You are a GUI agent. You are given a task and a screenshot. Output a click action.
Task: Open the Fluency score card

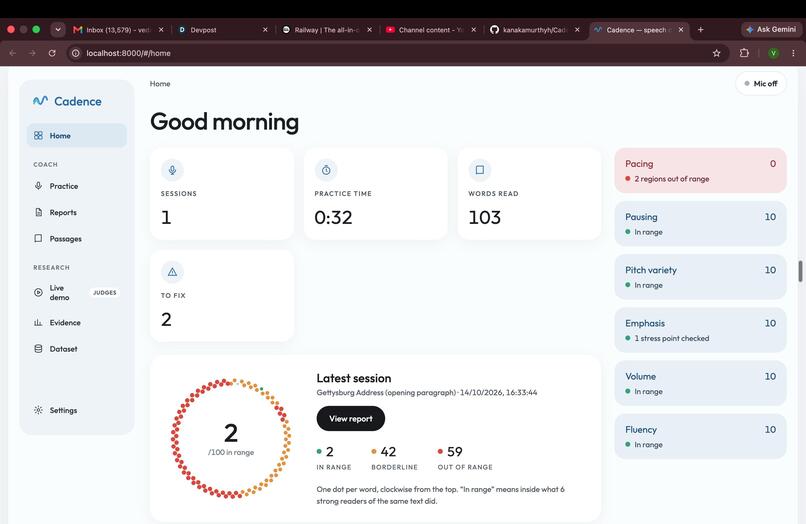700,436
